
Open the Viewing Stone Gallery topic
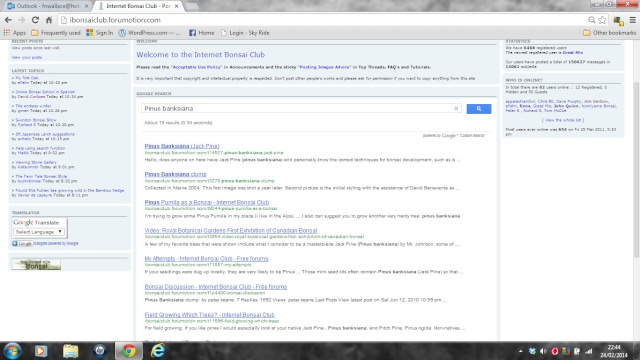coord(36,162)
